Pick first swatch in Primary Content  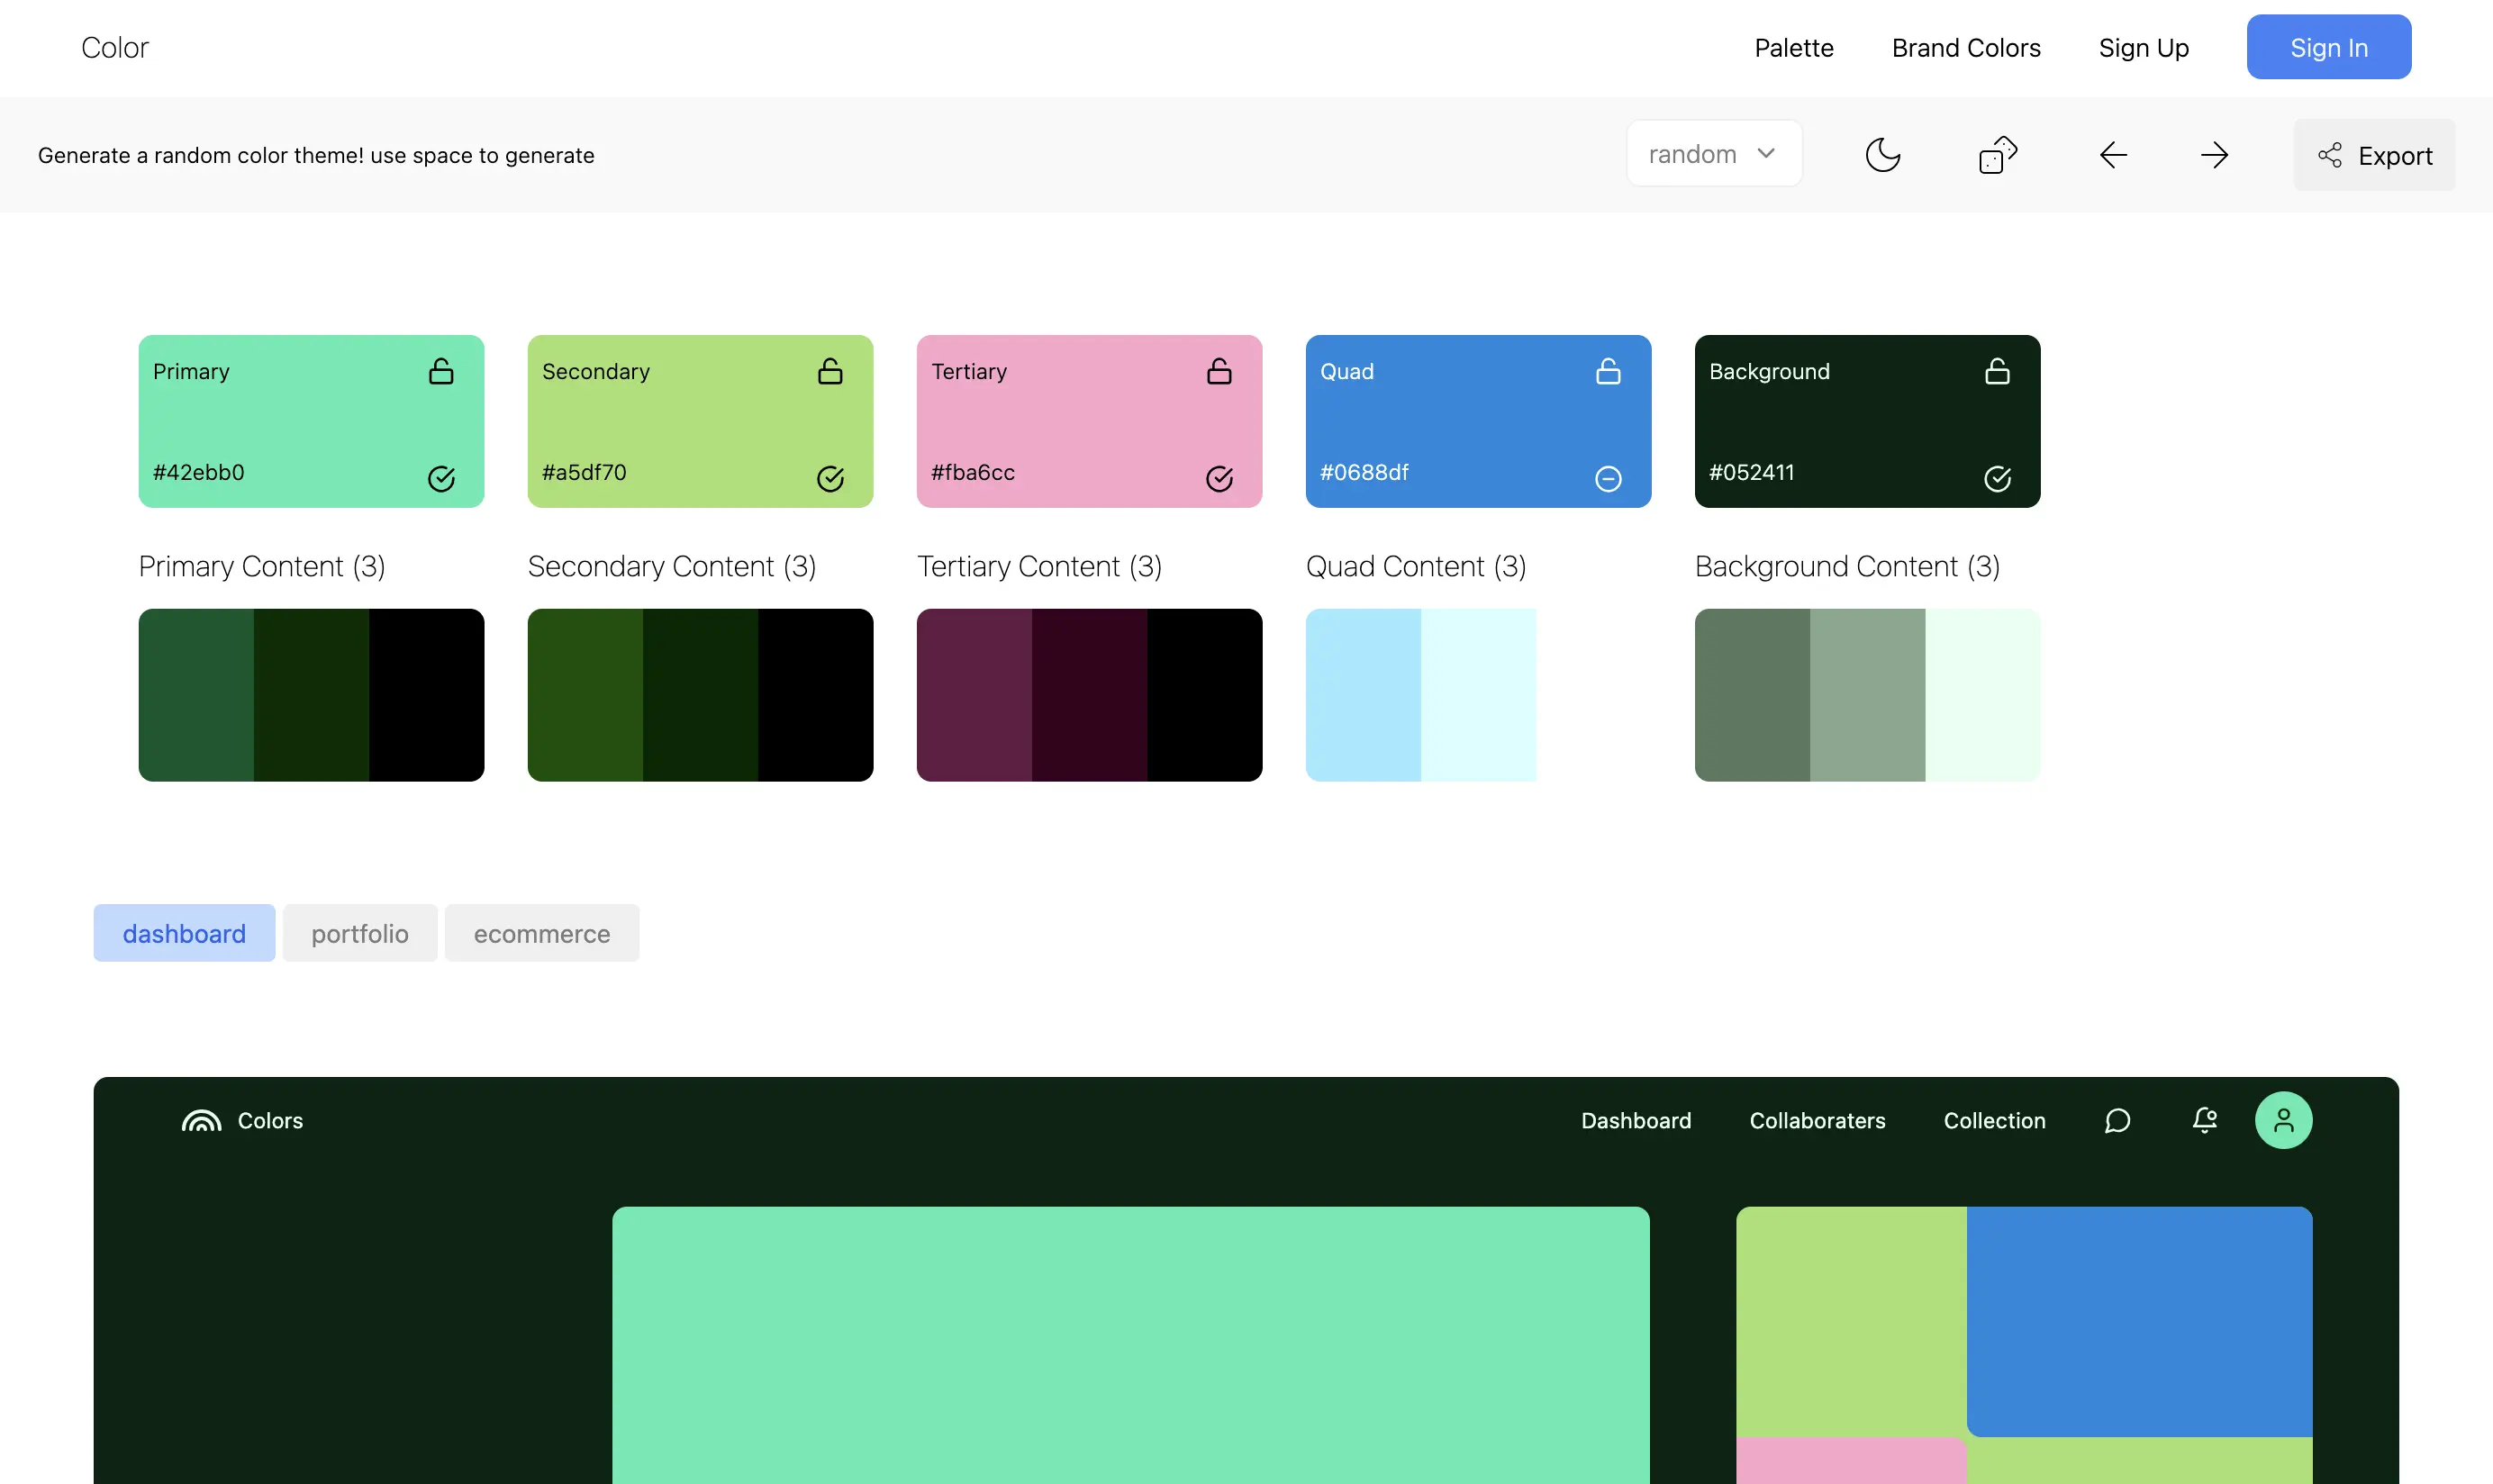click(196, 695)
